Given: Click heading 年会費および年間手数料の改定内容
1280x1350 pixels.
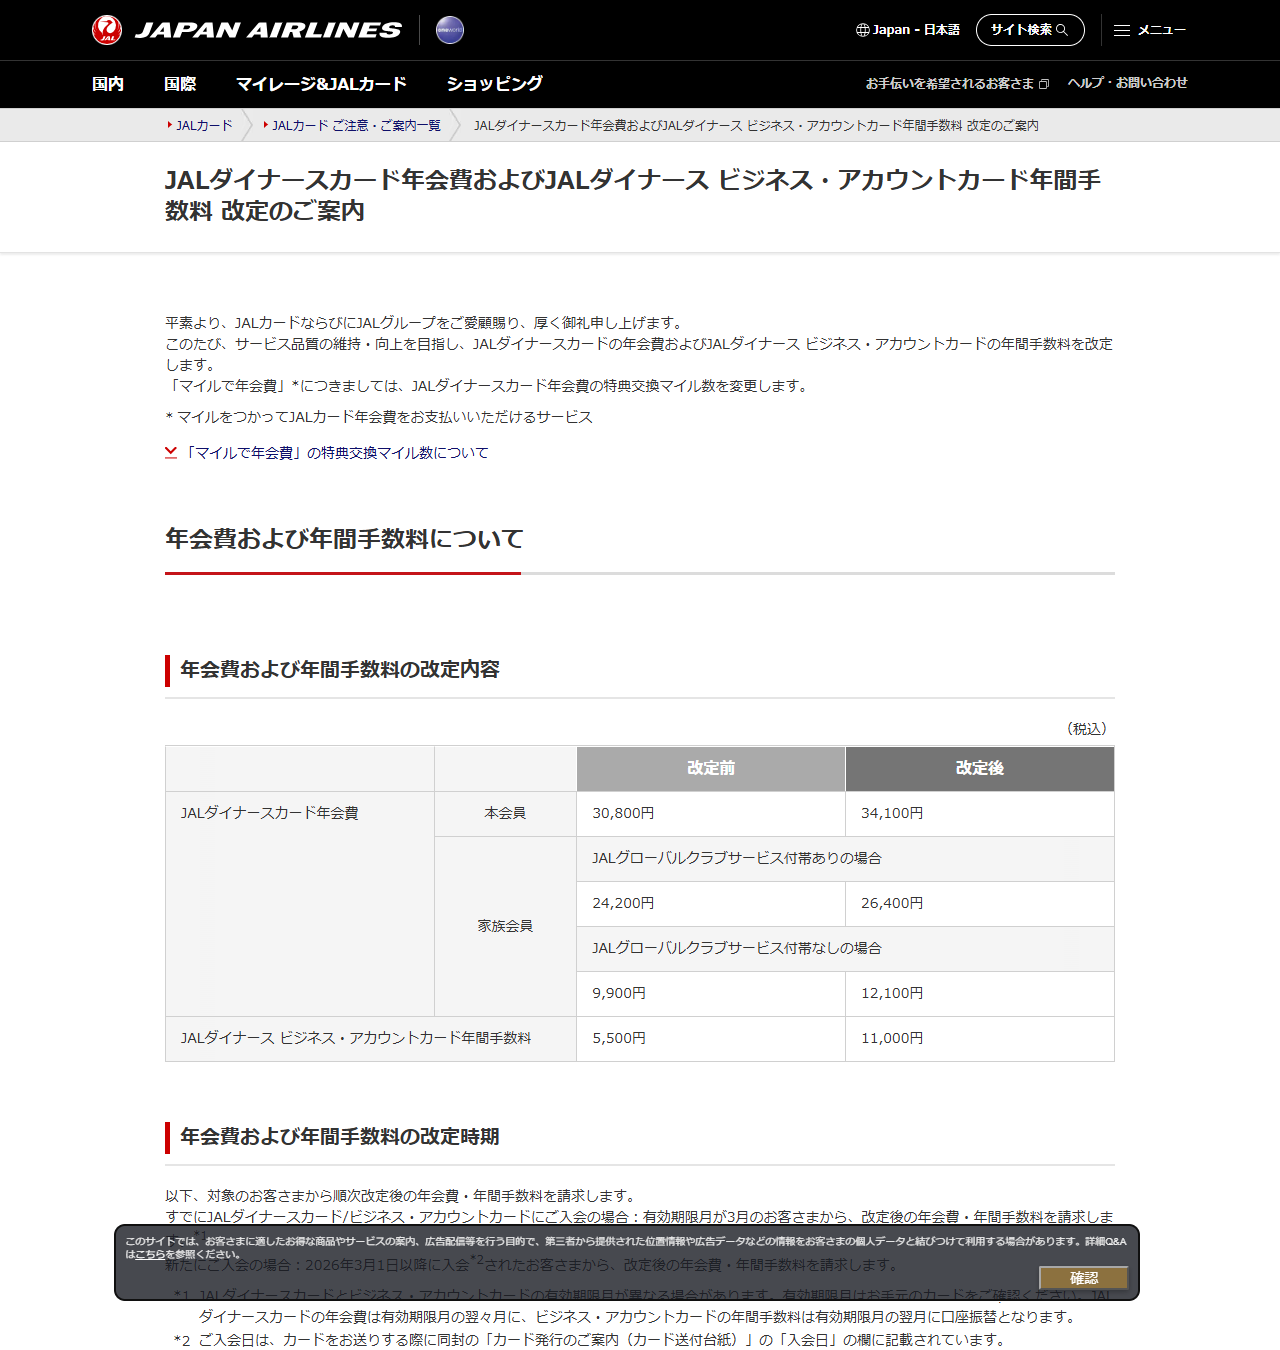Looking at the screenshot, I should tap(340, 670).
